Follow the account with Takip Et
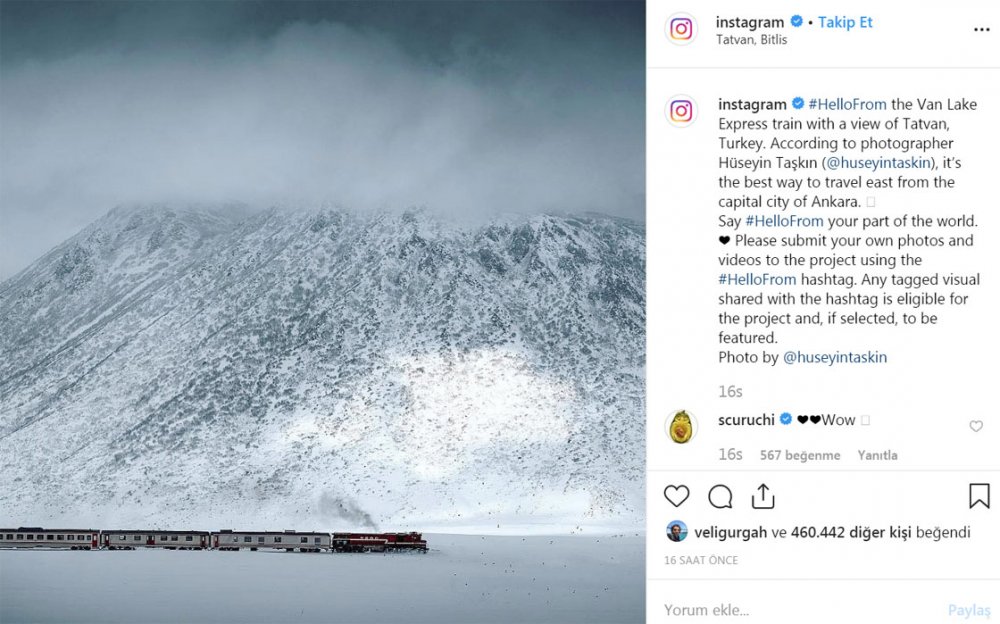The image size is (1000, 624). coord(845,22)
